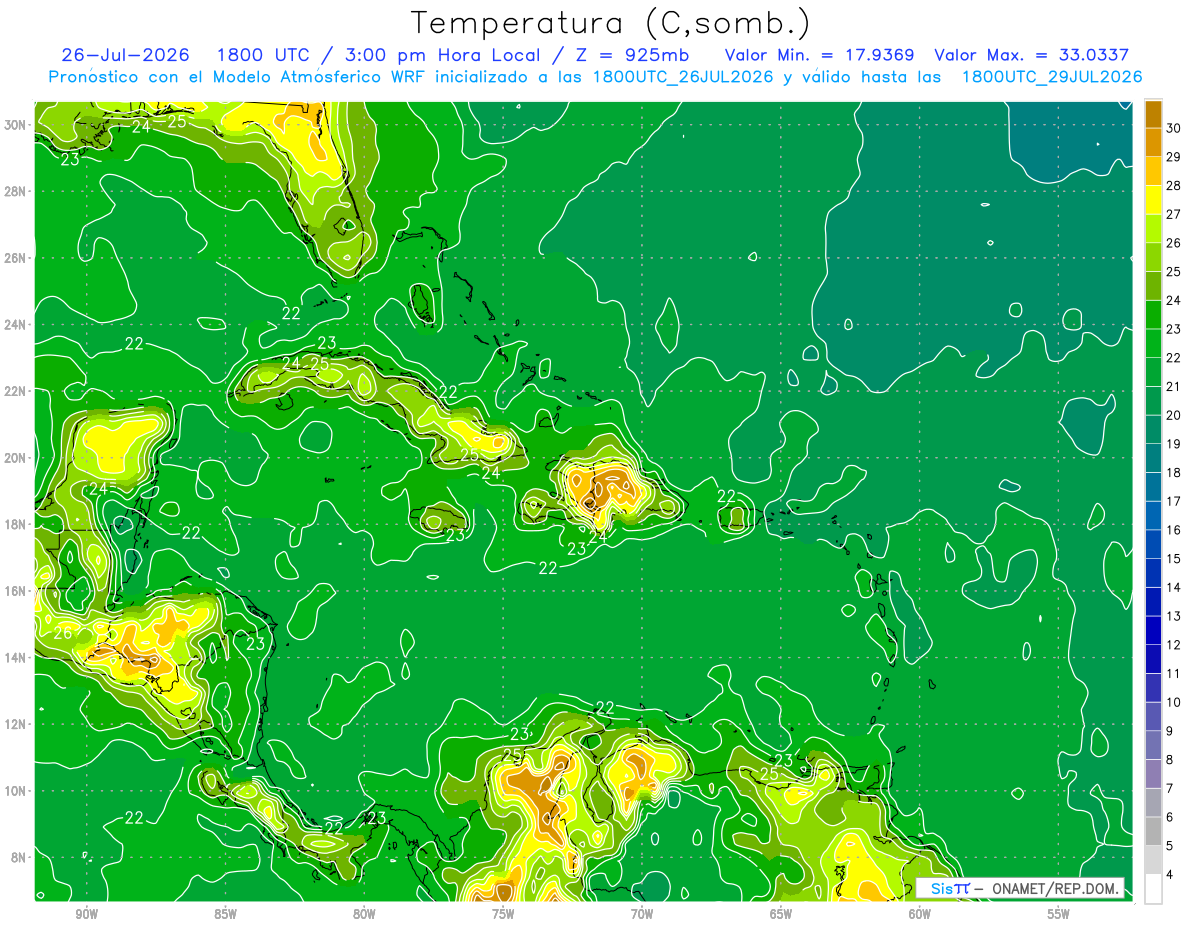Viewport: 1200px width, 927px height.
Task: Click the legend value 24
Action: (x=1174, y=300)
